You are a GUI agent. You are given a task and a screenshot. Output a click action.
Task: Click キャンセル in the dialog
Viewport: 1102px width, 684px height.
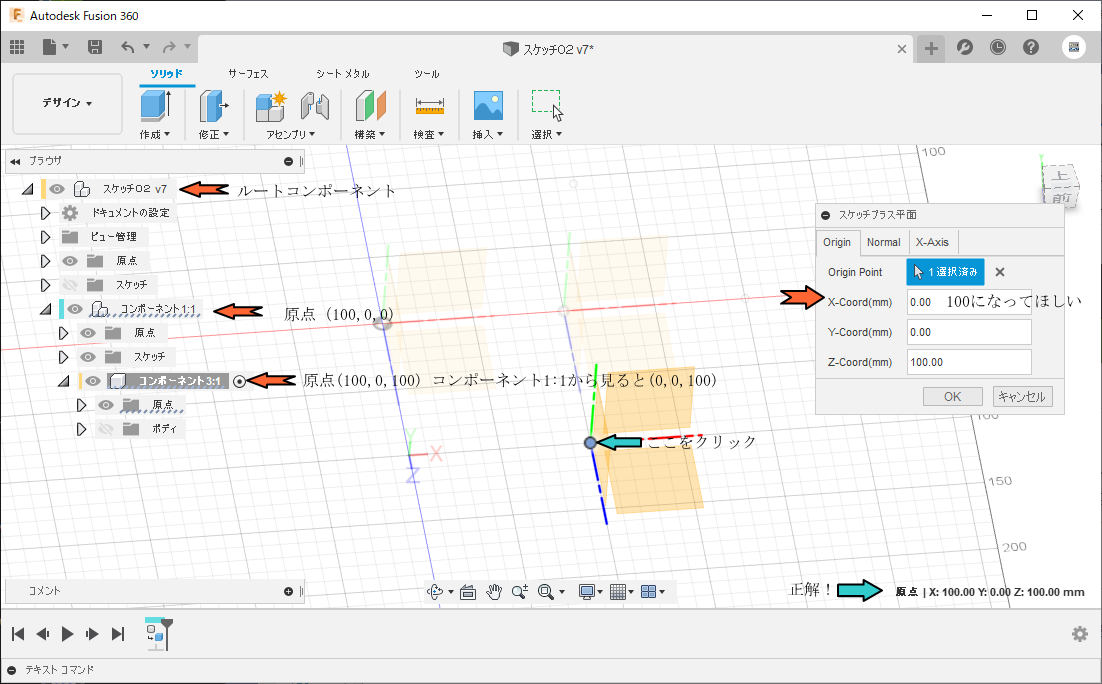1022,396
